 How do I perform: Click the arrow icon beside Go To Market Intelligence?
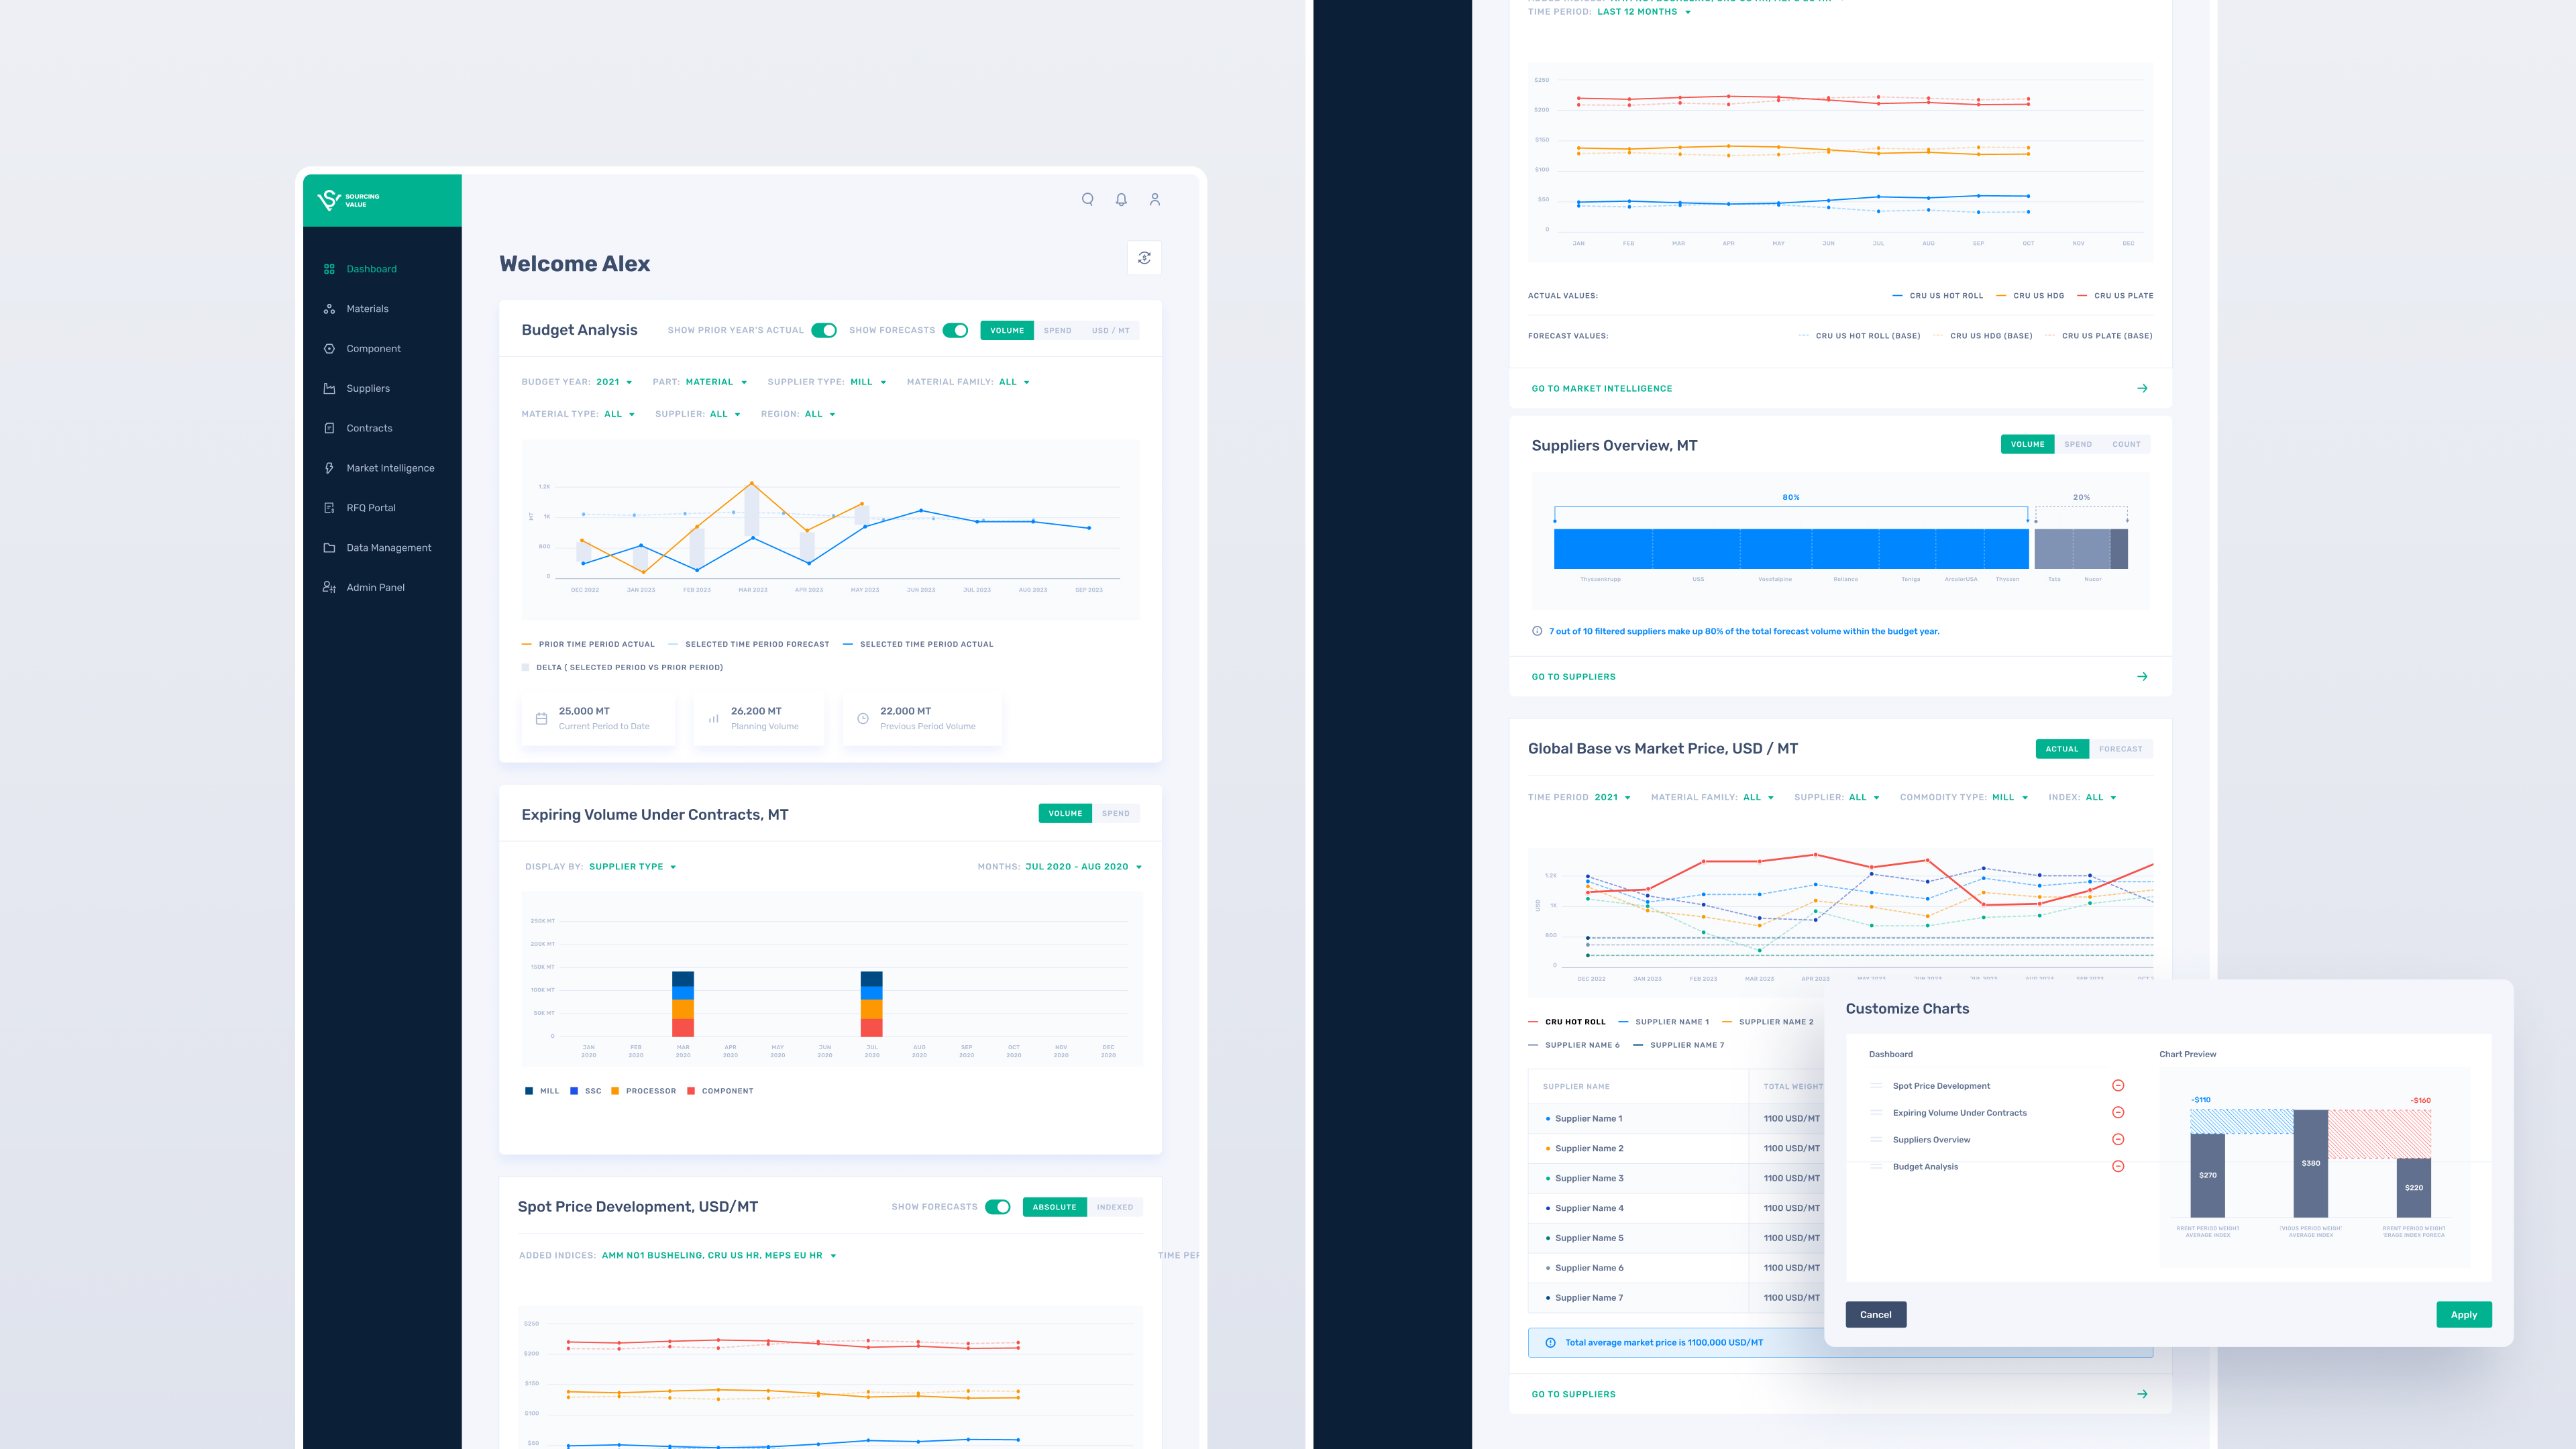click(2142, 388)
